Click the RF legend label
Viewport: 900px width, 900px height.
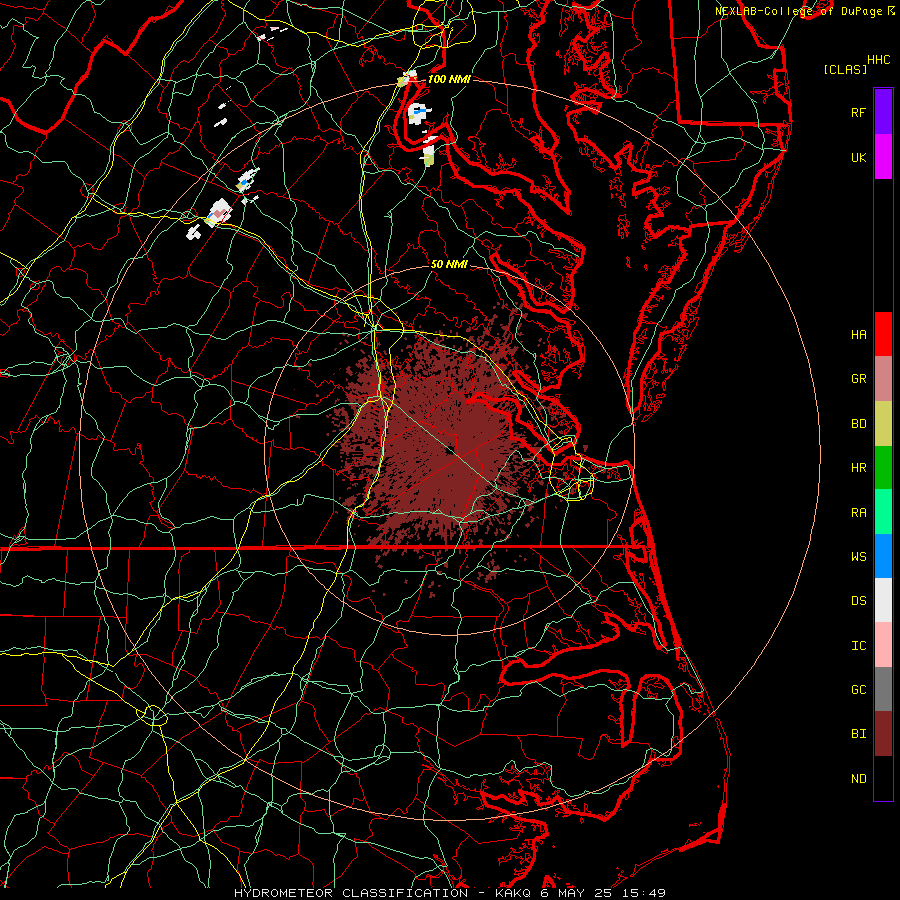[858, 112]
